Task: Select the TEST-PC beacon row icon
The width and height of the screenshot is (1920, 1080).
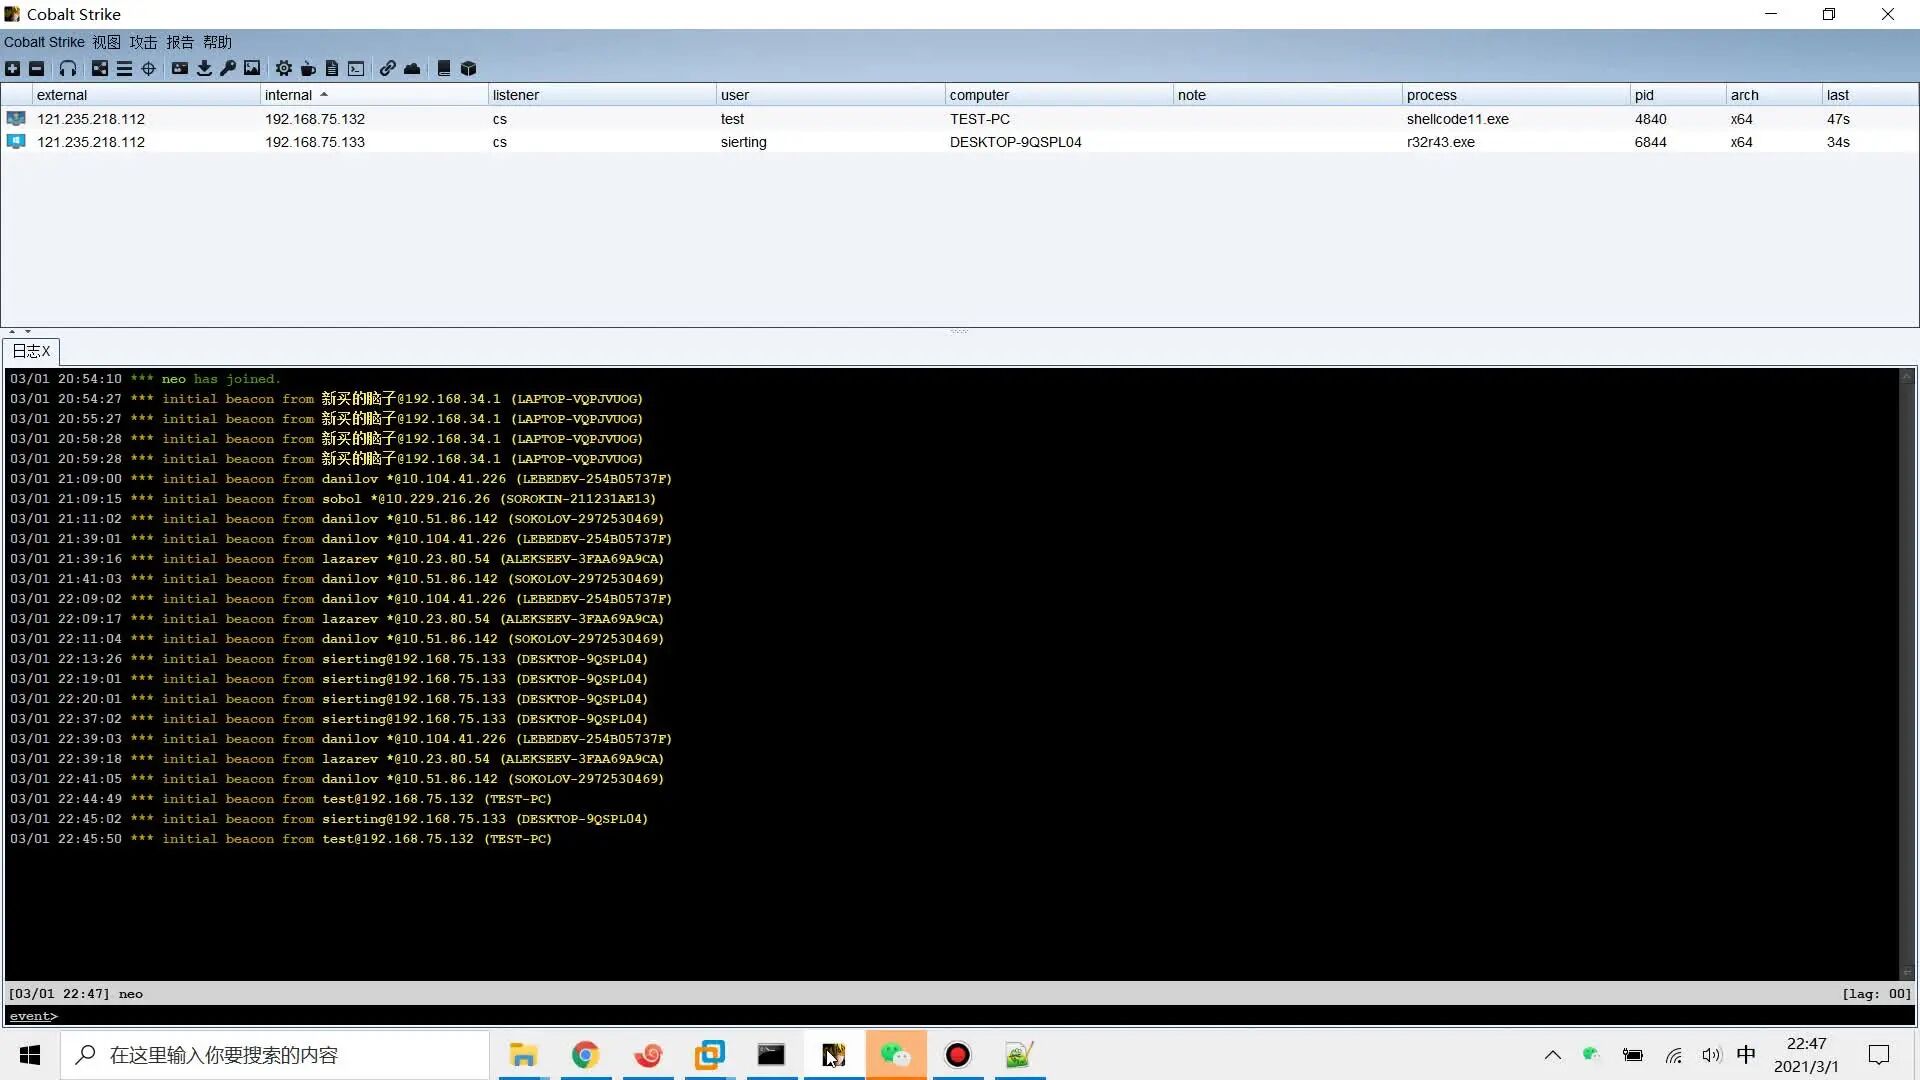Action: [x=16, y=119]
